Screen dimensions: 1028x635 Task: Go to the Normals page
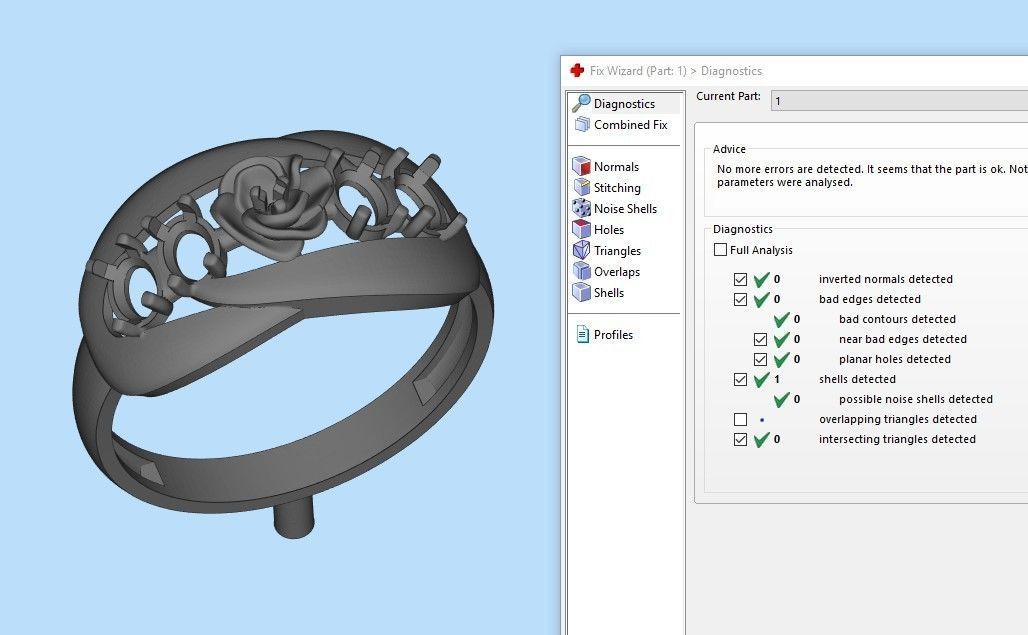coord(616,166)
